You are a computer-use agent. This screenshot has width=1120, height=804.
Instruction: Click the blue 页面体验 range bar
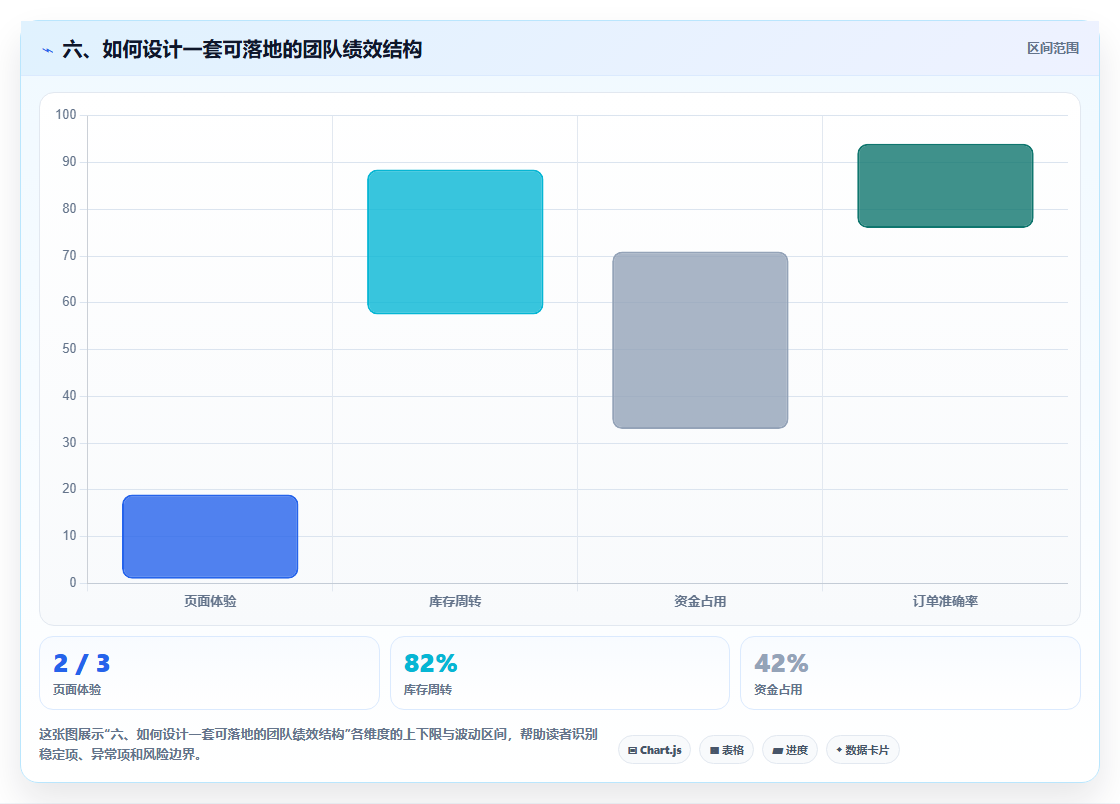(210, 536)
